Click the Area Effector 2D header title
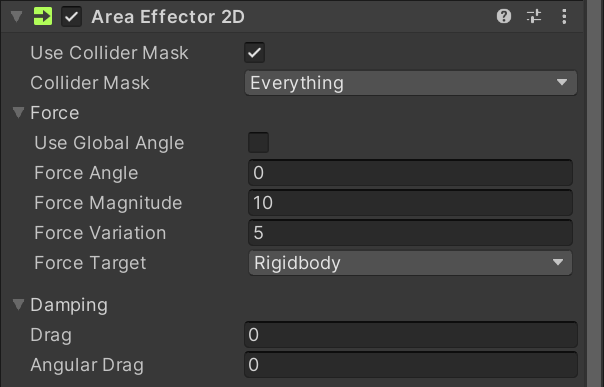Image resolution: width=604 pixels, height=387 pixels. pos(168,17)
